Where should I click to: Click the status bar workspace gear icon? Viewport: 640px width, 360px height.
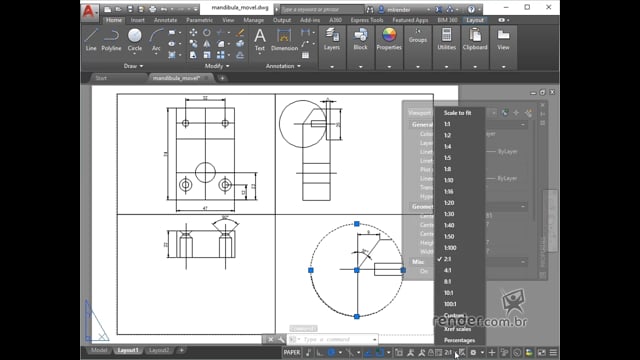(473, 352)
